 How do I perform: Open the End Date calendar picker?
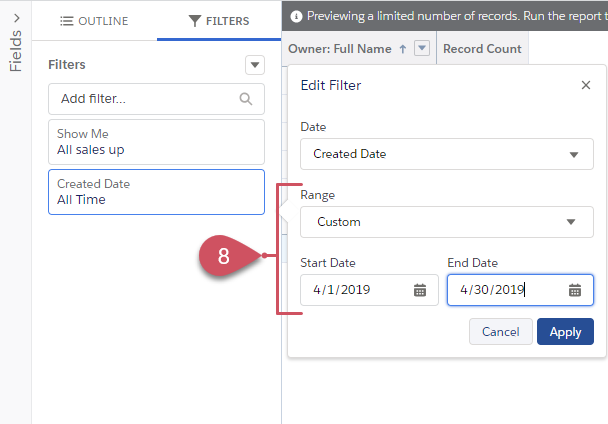(575, 290)
